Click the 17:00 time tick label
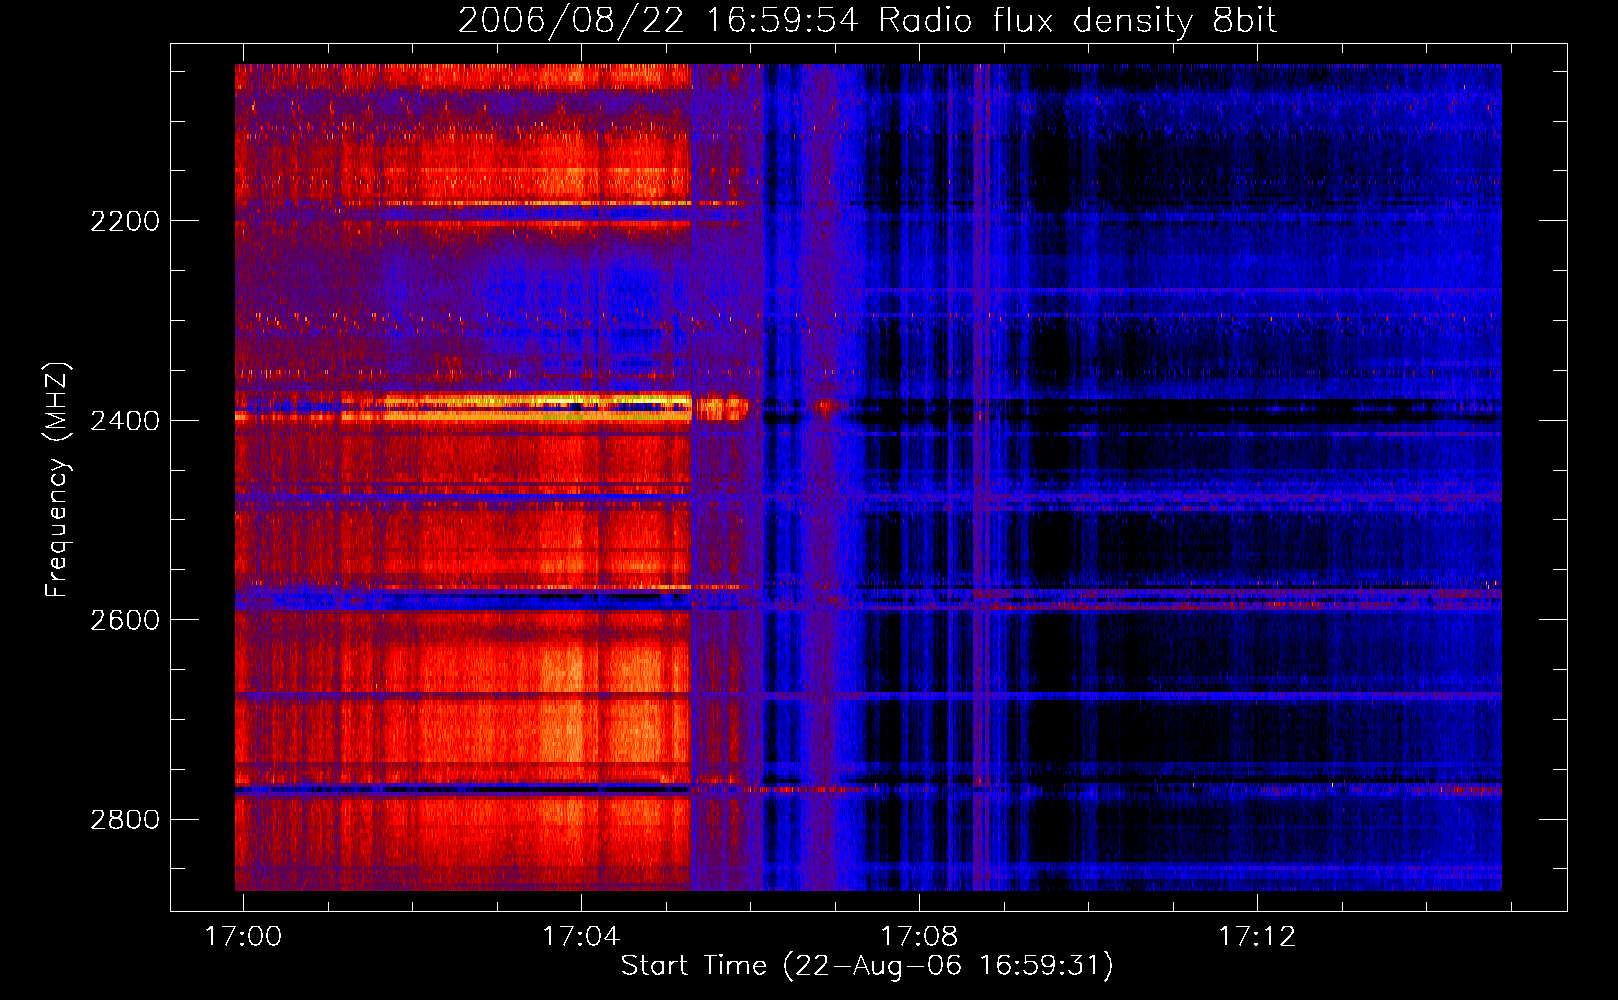Screen dimensions: 1618x1000 point(243,936)
